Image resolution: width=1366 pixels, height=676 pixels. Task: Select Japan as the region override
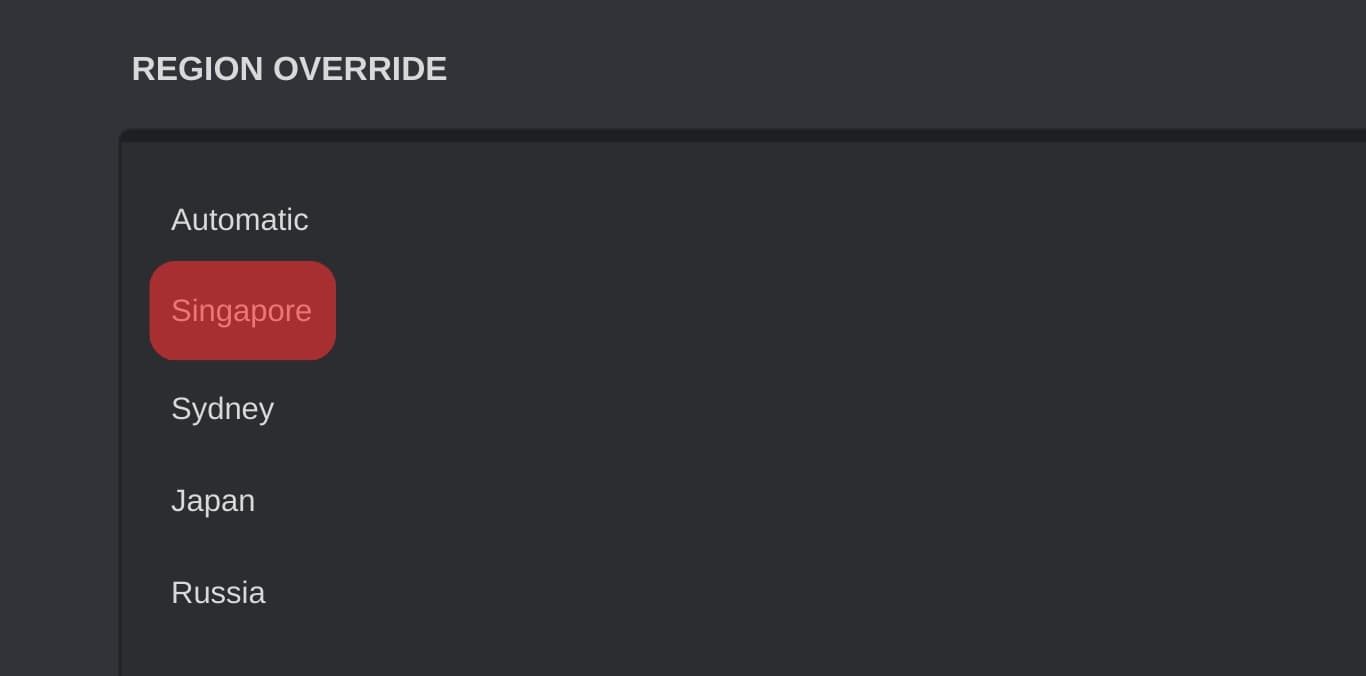[213, 500]
